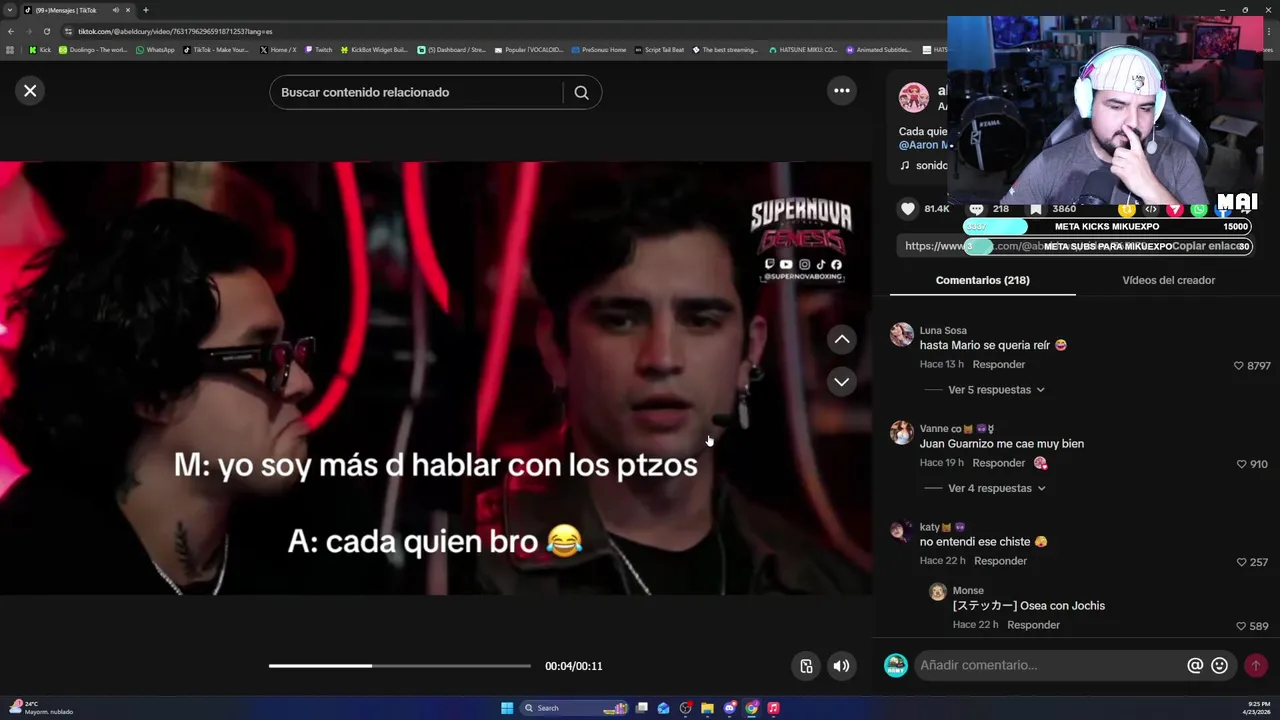Click the @Aaron mention link
The height and width of the screenshot is (720, 1280).
(x=924, y=145)
